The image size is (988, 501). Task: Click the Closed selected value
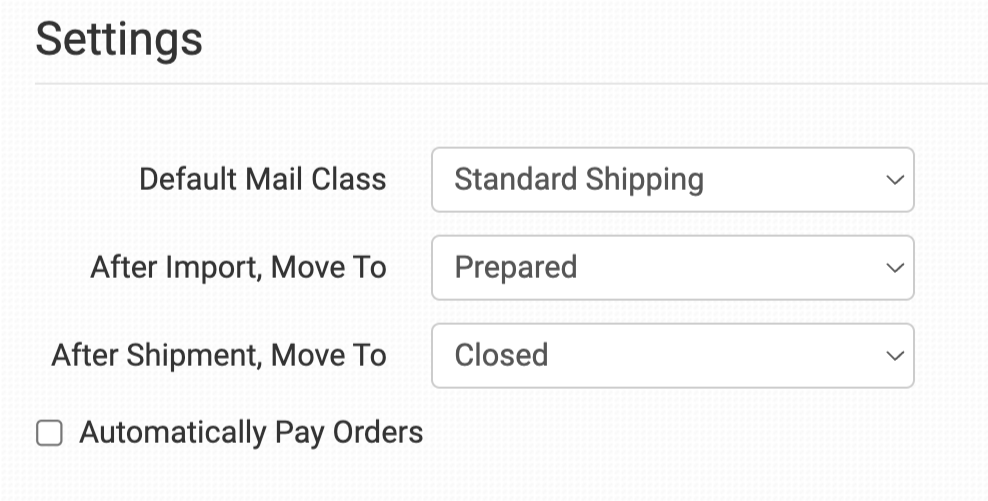[501, 356]
